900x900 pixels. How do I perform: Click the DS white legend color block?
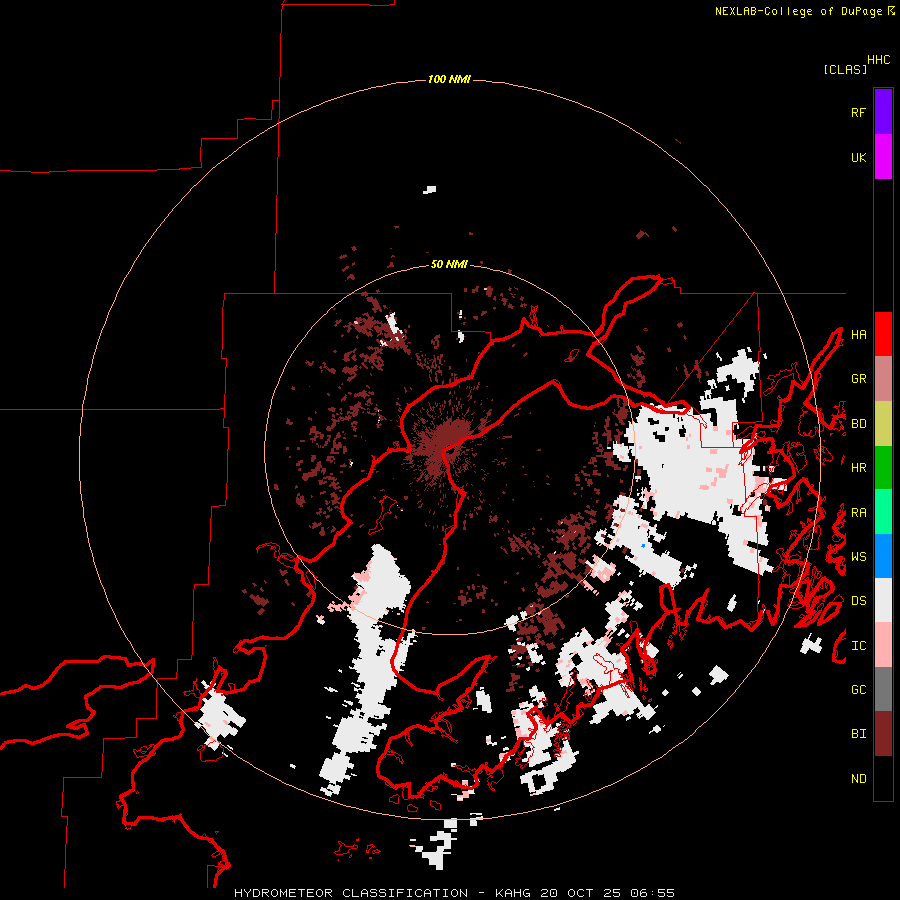pyautogui.click(x=883, y=600)
